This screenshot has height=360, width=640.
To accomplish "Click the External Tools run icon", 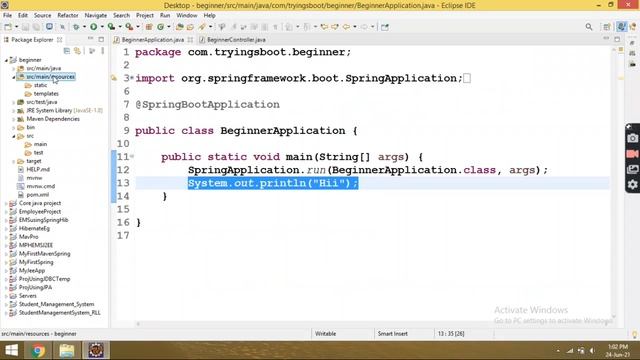I will point(129,27).
